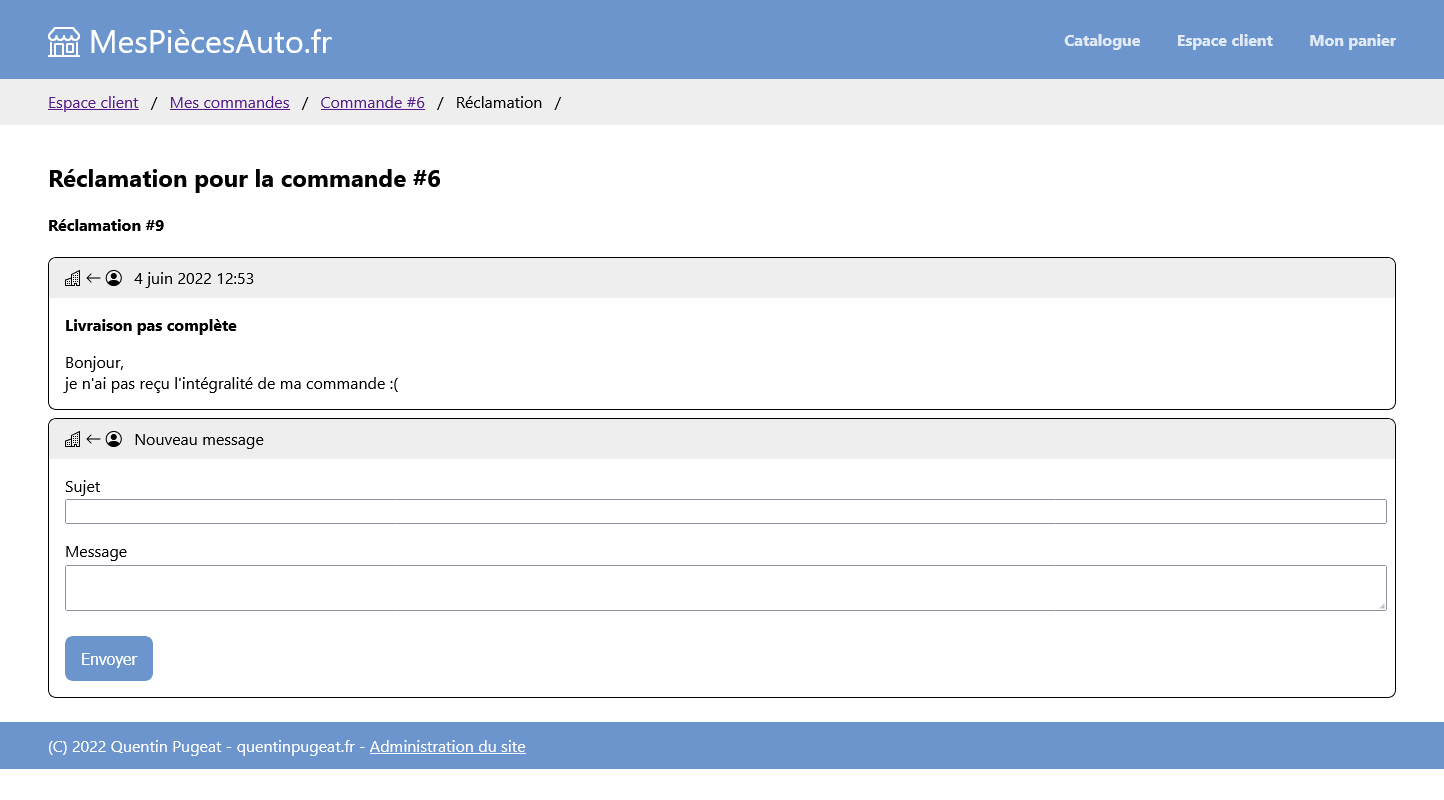Click the arrow icon in the Nouveau message header
Image resolution: width=1444 pixels, height=800 pixels.
(93, 440)
